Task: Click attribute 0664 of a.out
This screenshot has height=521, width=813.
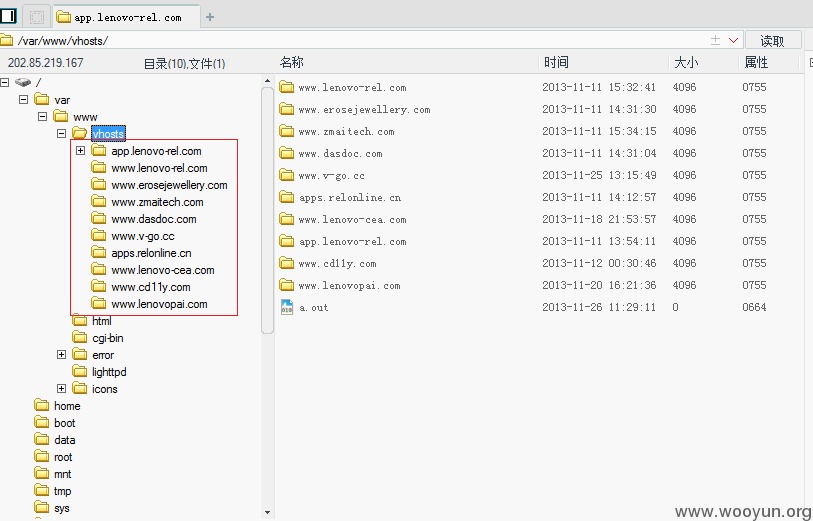Action: (754, 307)
